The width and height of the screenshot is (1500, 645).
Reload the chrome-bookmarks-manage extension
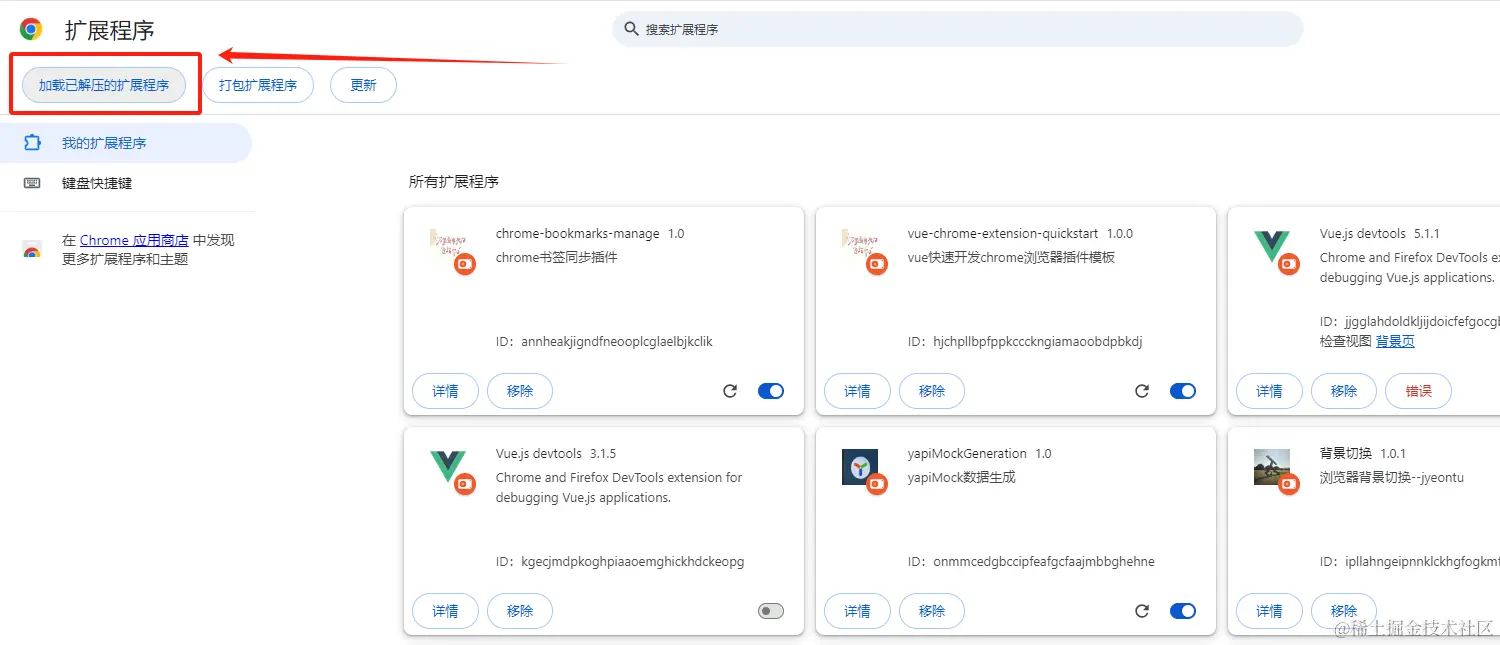tap(730, 391)
